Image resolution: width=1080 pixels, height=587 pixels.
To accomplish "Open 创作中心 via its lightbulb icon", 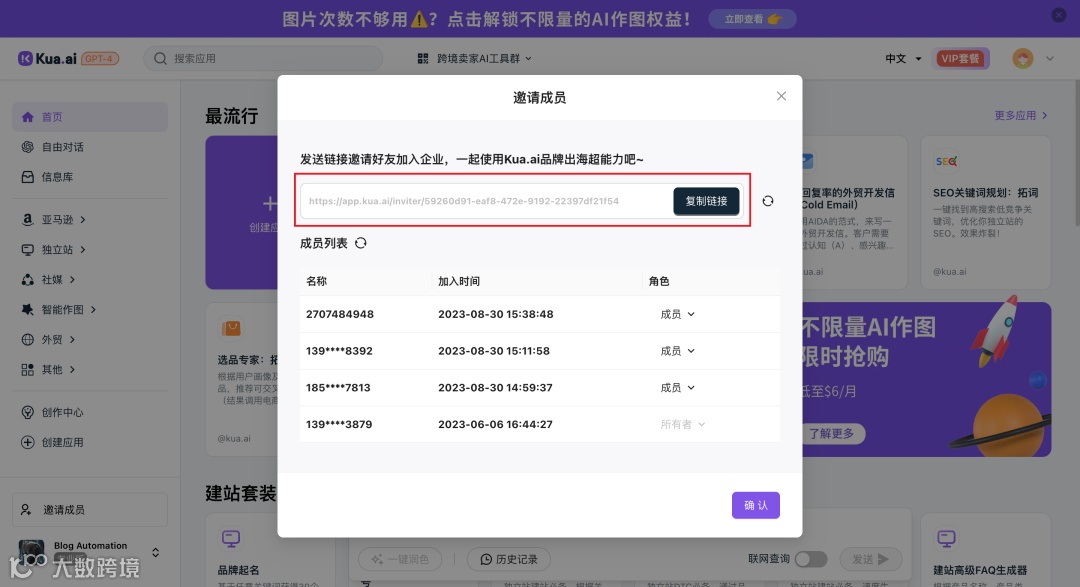I will [27, 412].
